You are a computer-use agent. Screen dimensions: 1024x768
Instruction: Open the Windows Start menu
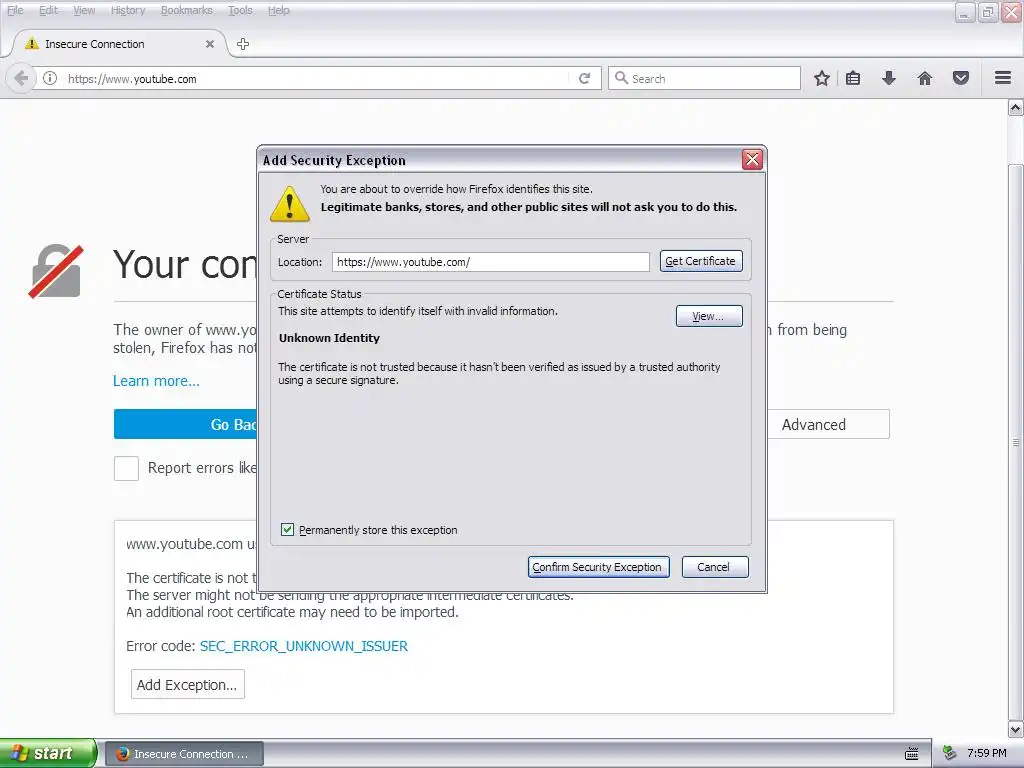point(48,753)
